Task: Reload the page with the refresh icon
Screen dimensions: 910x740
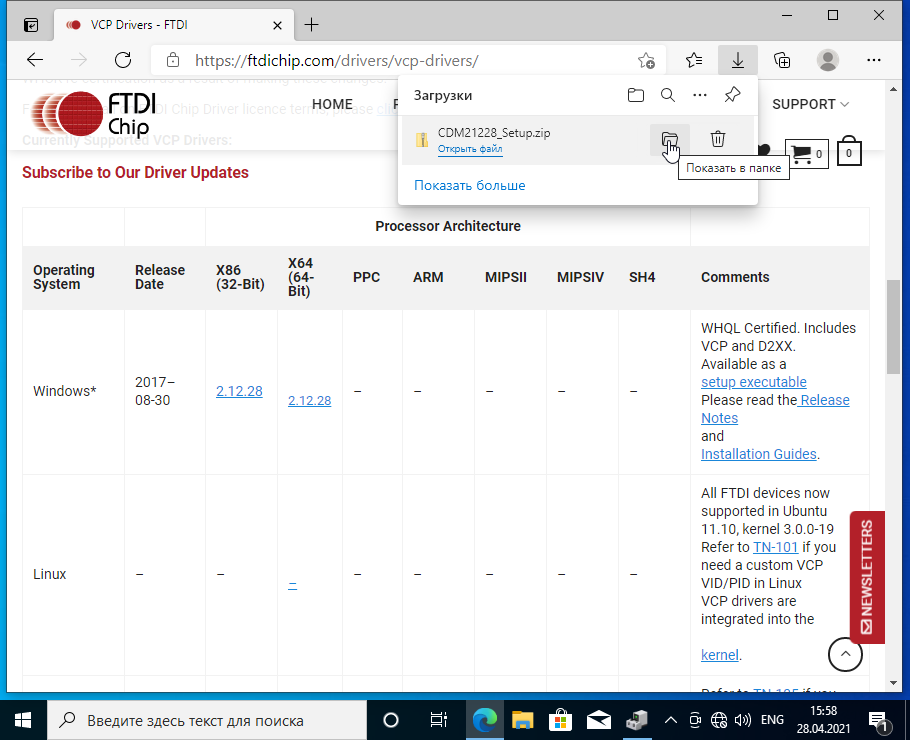Action: point(123,60)
